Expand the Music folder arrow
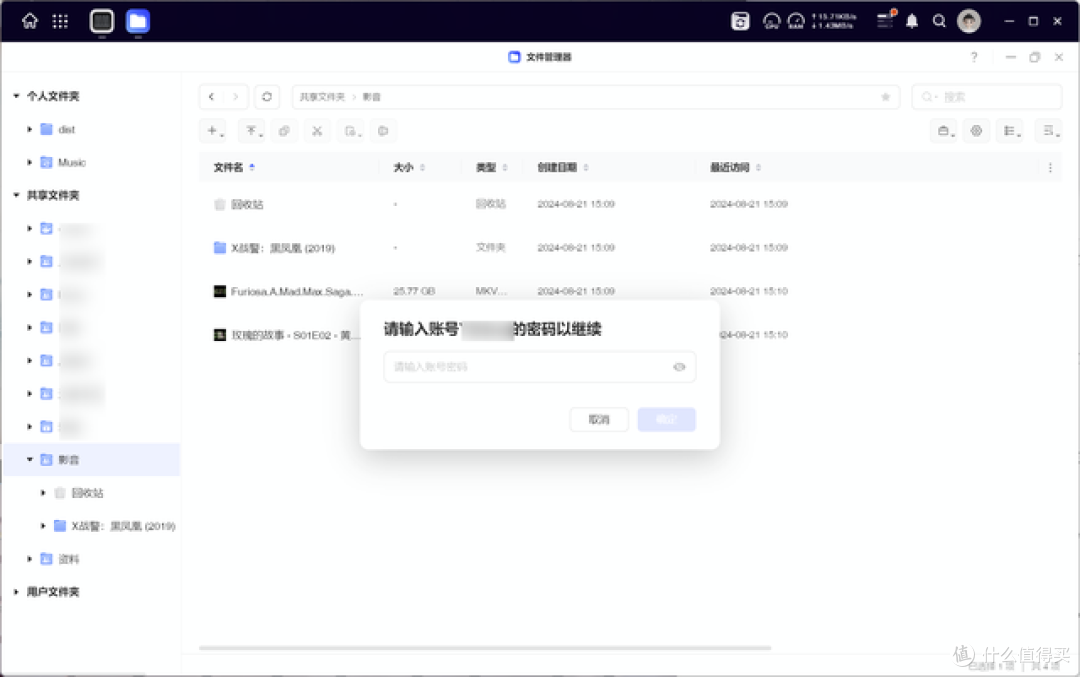This screenshot has width=1080, height=677. (x=30, y=163)
